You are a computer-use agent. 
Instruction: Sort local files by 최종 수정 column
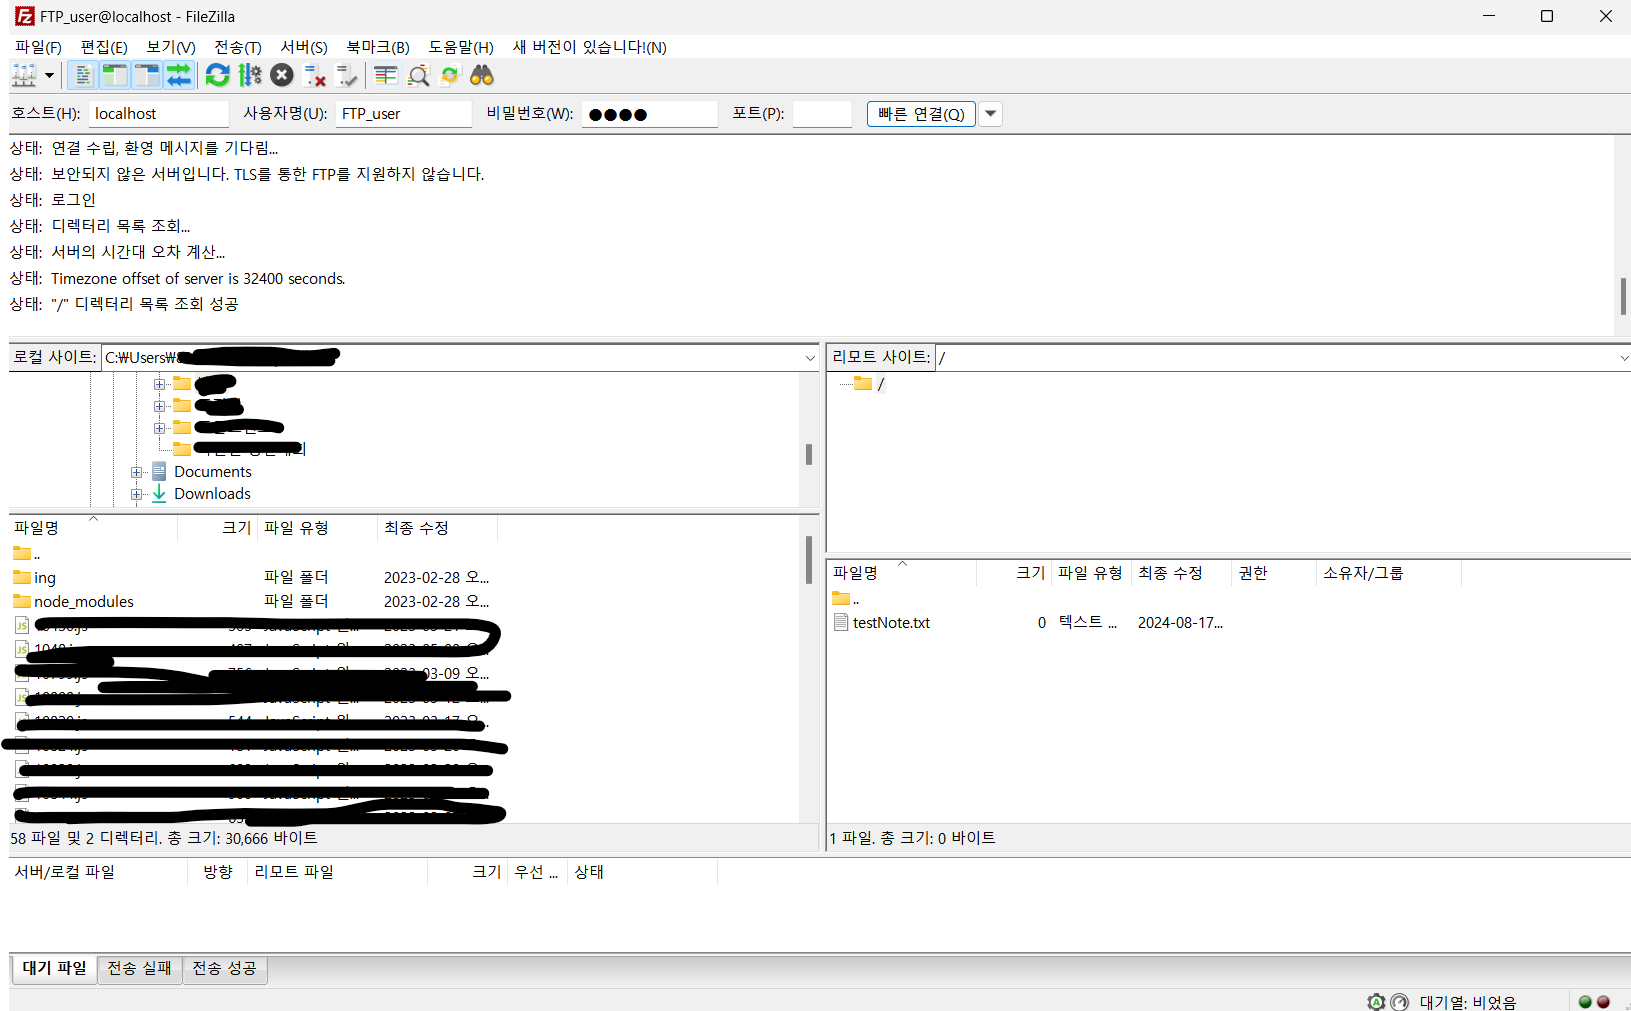pyautogui.click(x=437, y=528)
